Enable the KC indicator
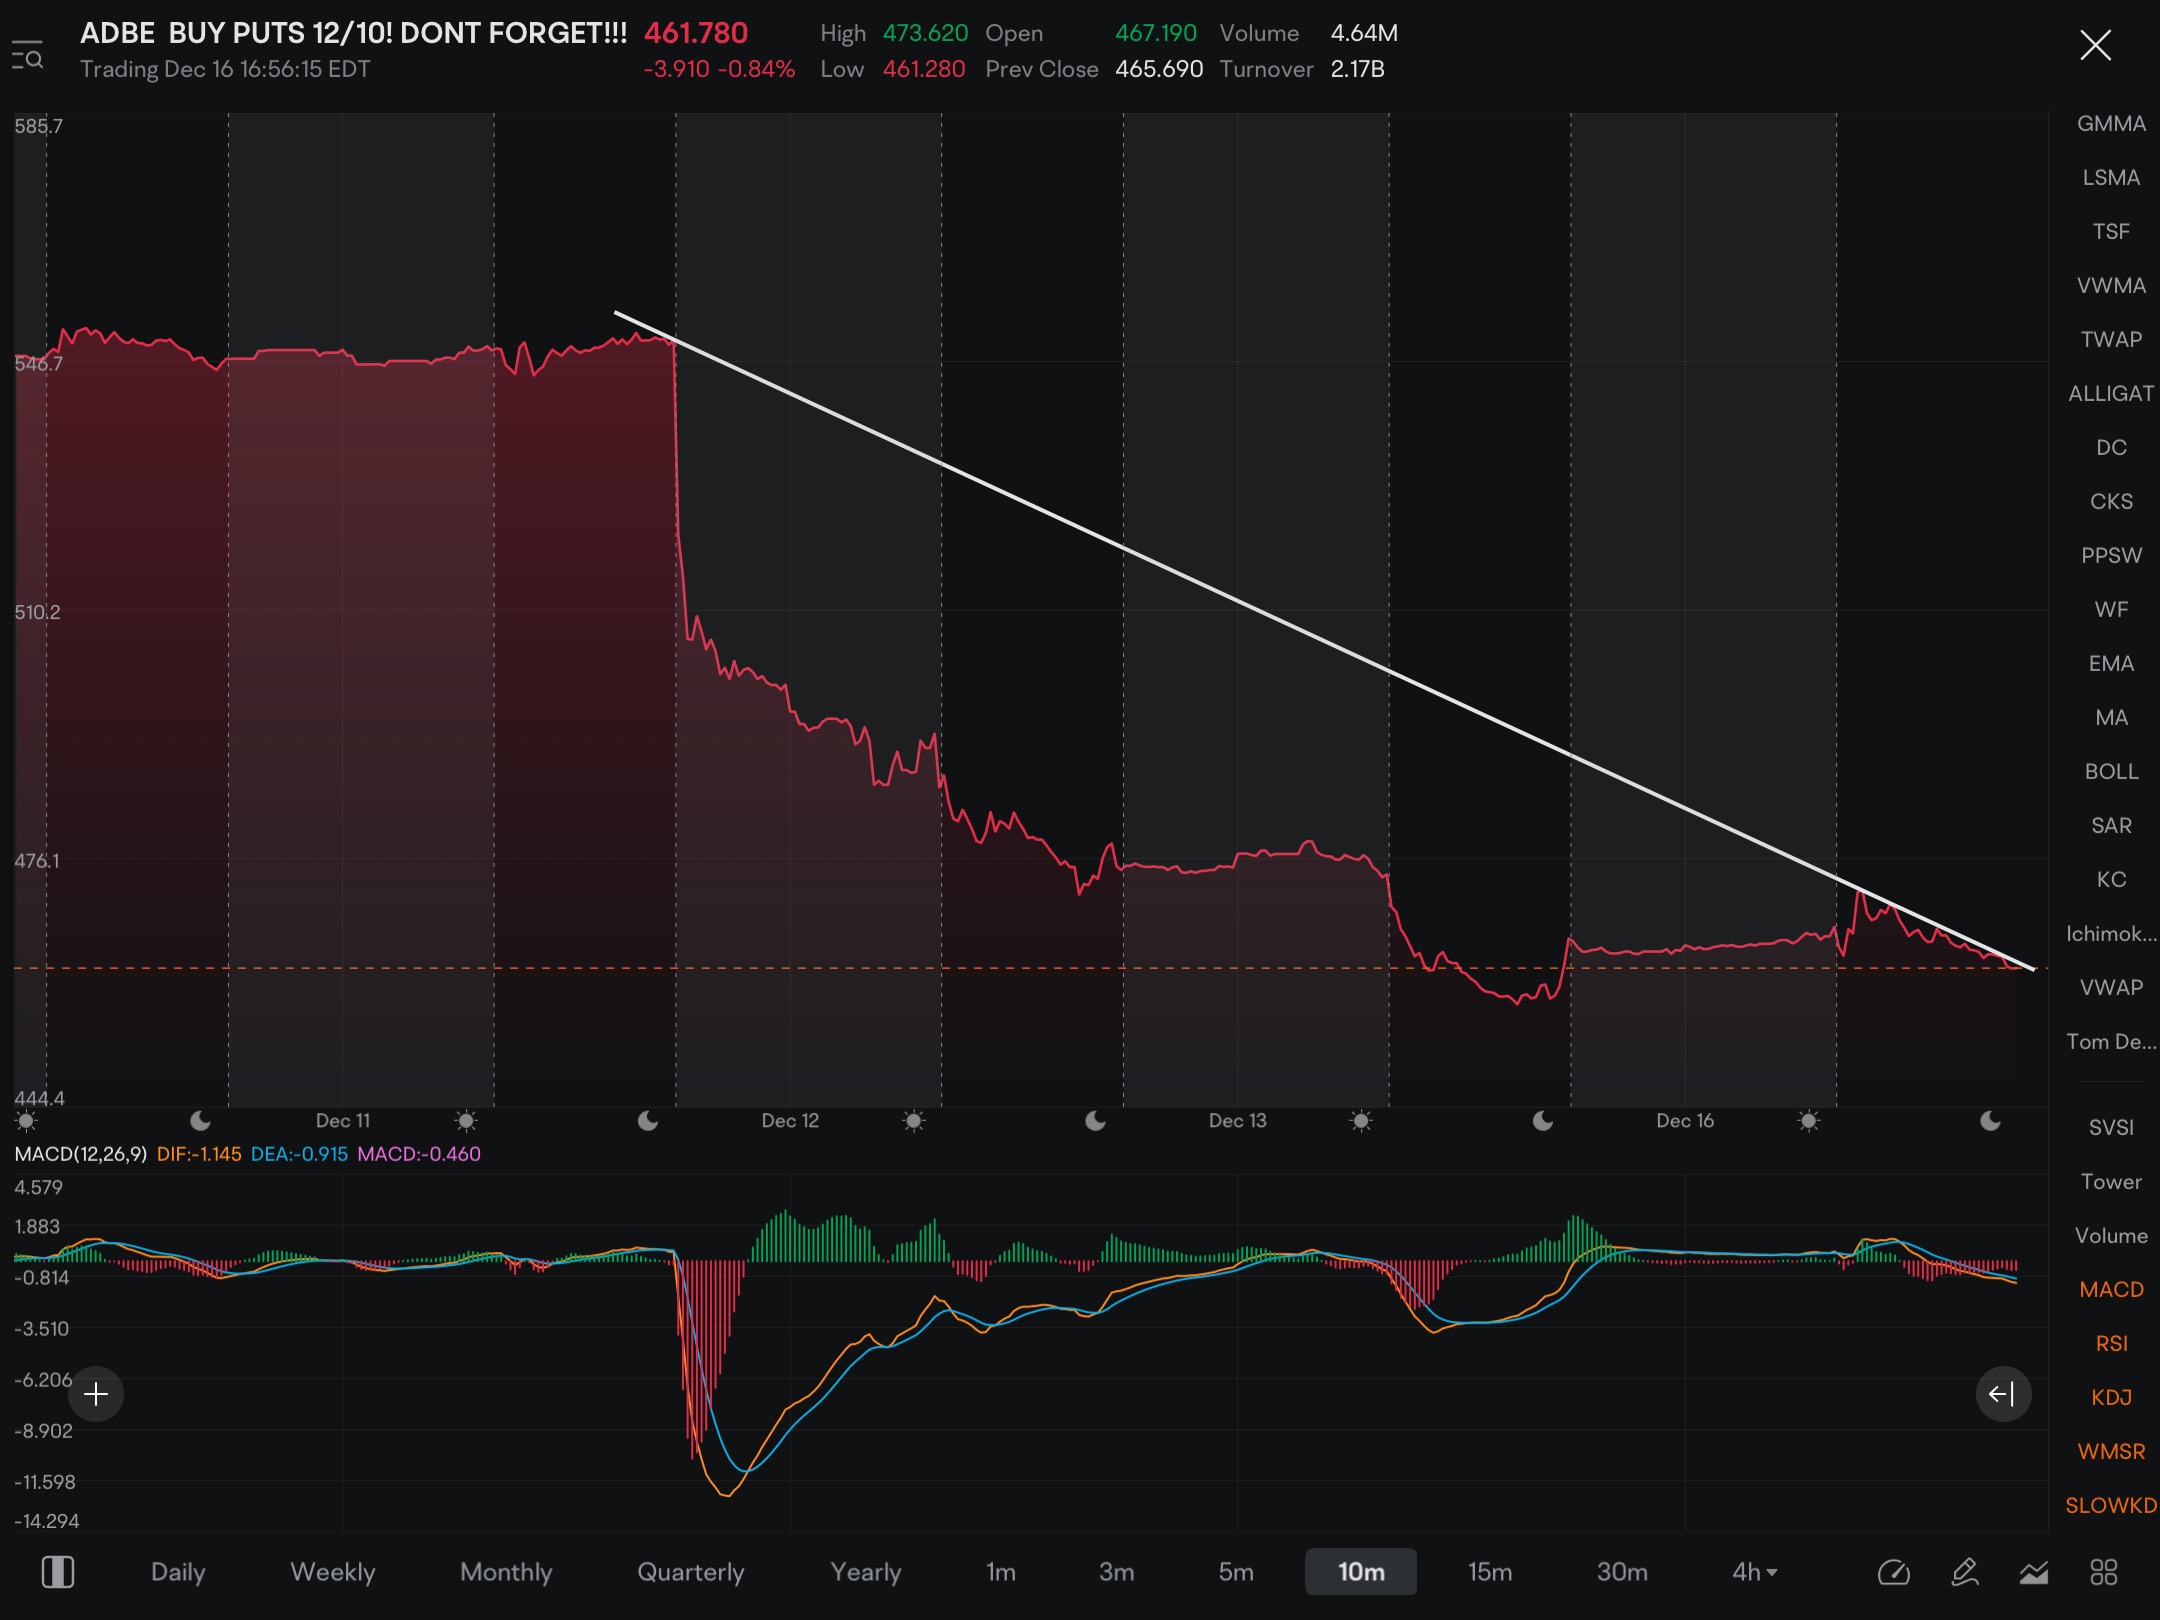The height and width of the screenshot is (1620, 2160). click(2111, 880)
